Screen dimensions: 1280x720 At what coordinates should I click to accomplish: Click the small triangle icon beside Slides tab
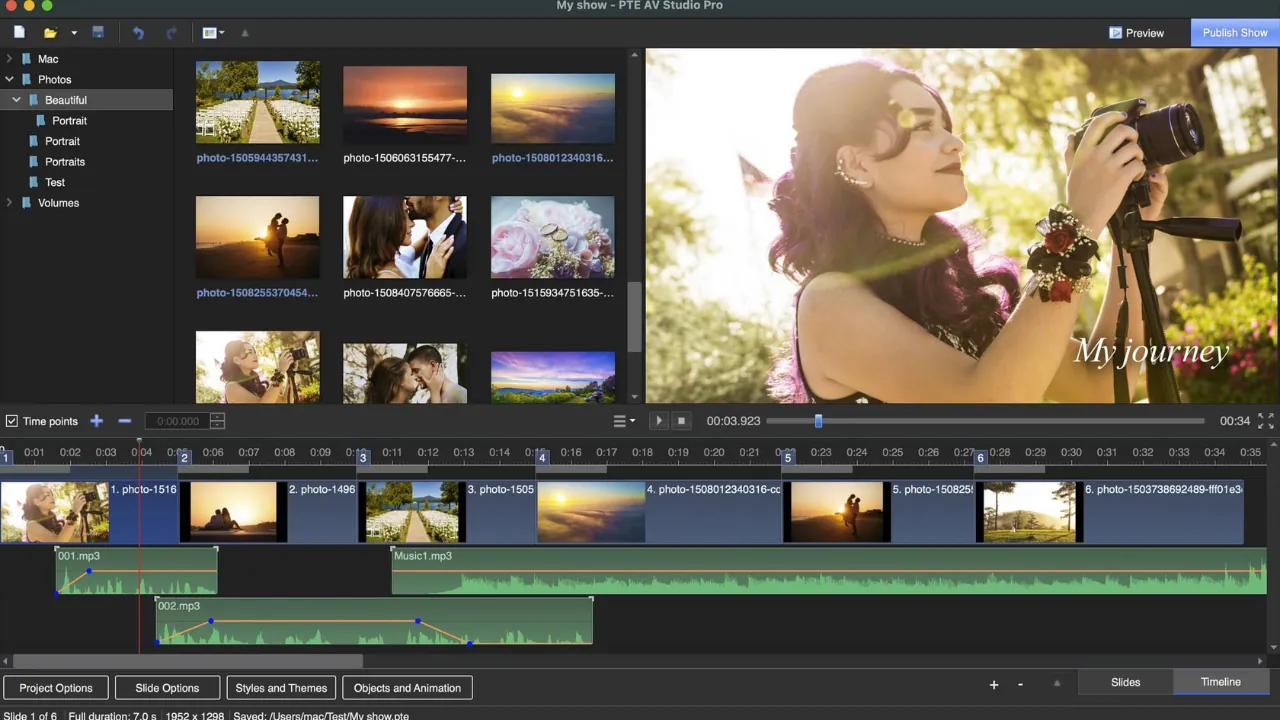[1057, 683]
